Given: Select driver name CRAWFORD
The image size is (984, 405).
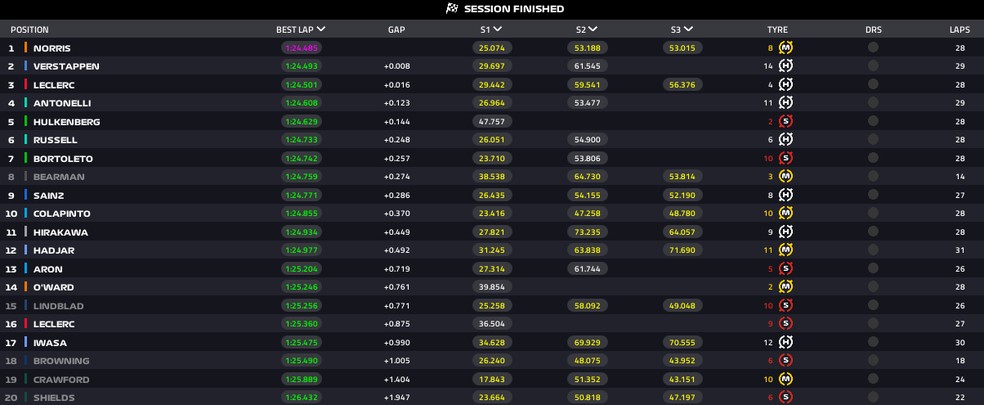Looking at the screenshot, I should [62, 380].
